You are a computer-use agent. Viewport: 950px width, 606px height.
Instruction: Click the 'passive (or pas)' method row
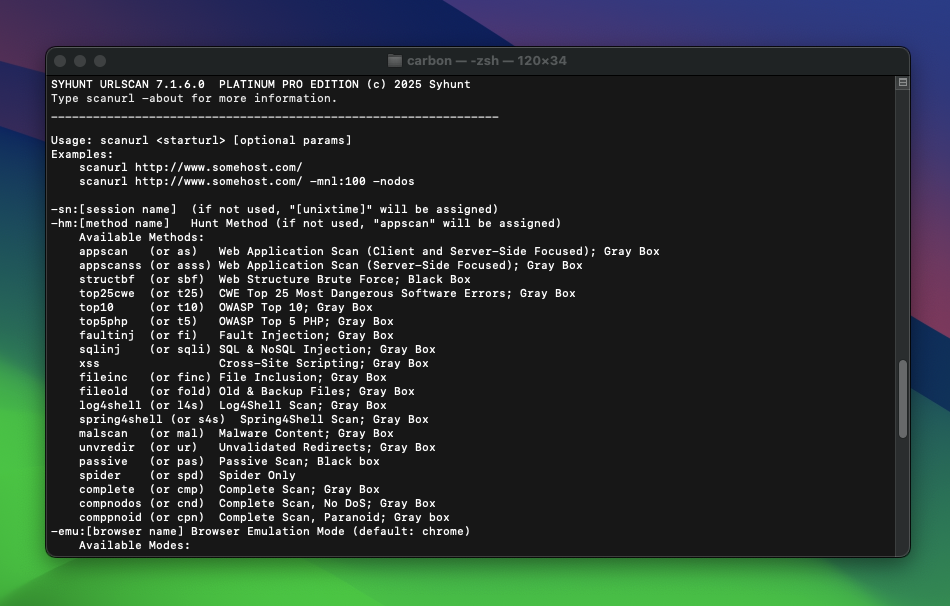point(229,461)
